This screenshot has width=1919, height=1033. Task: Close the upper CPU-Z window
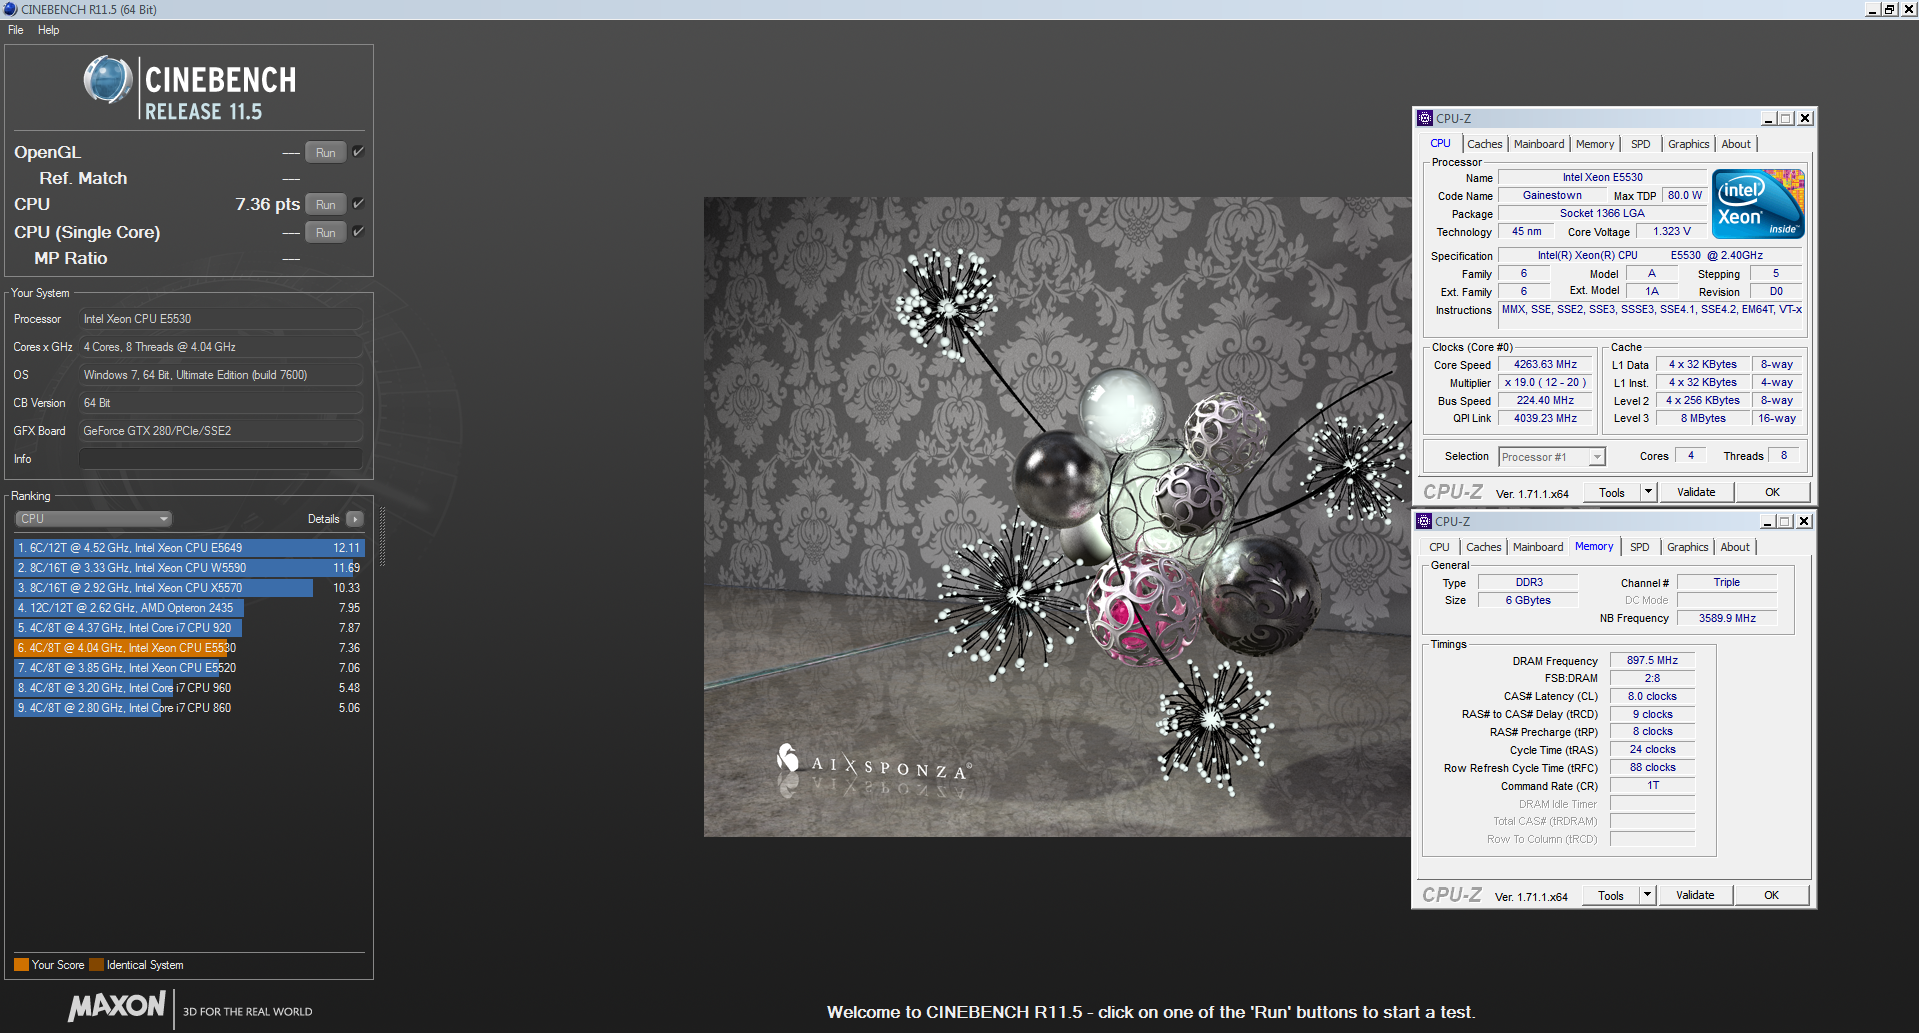pyautogui.click(x=1805, y=118)
